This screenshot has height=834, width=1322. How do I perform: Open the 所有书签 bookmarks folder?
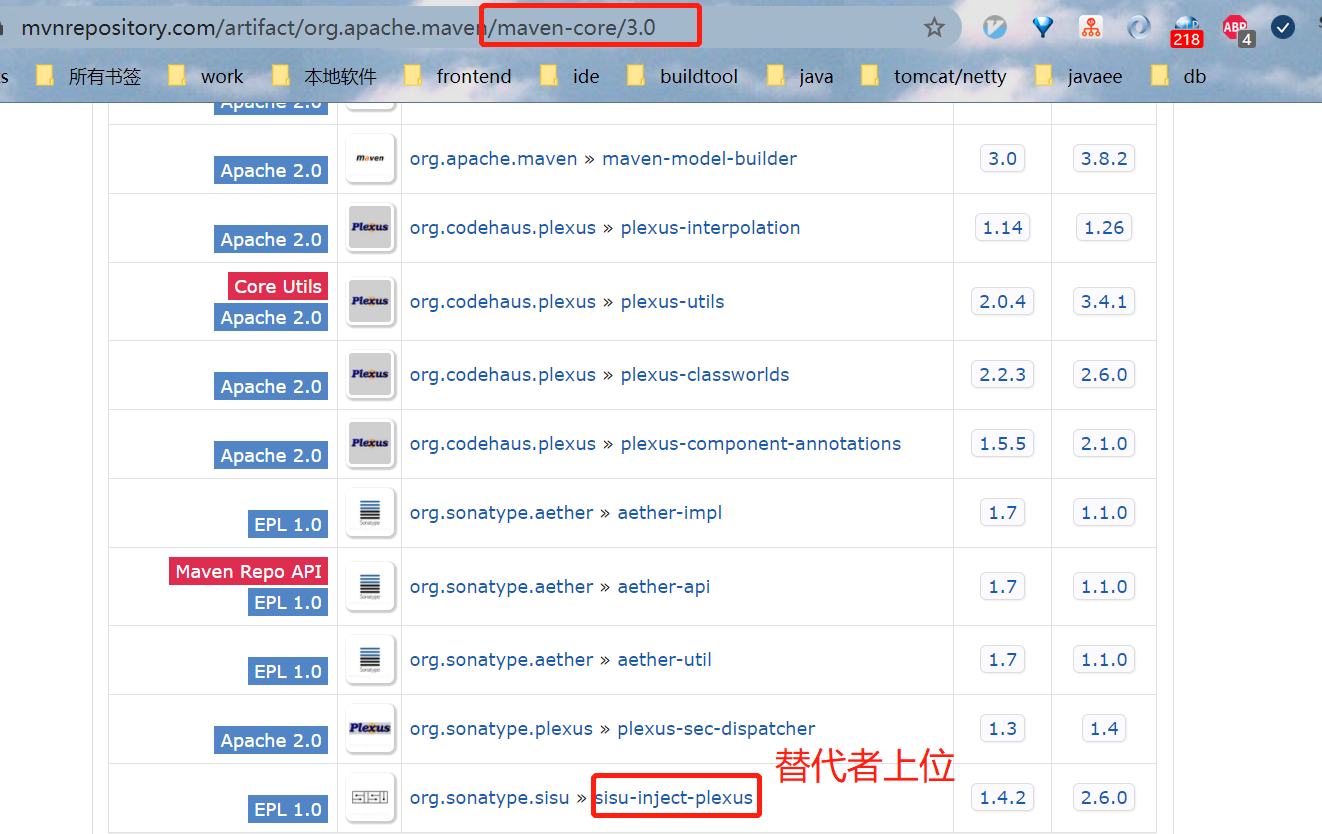coord(89,76)
